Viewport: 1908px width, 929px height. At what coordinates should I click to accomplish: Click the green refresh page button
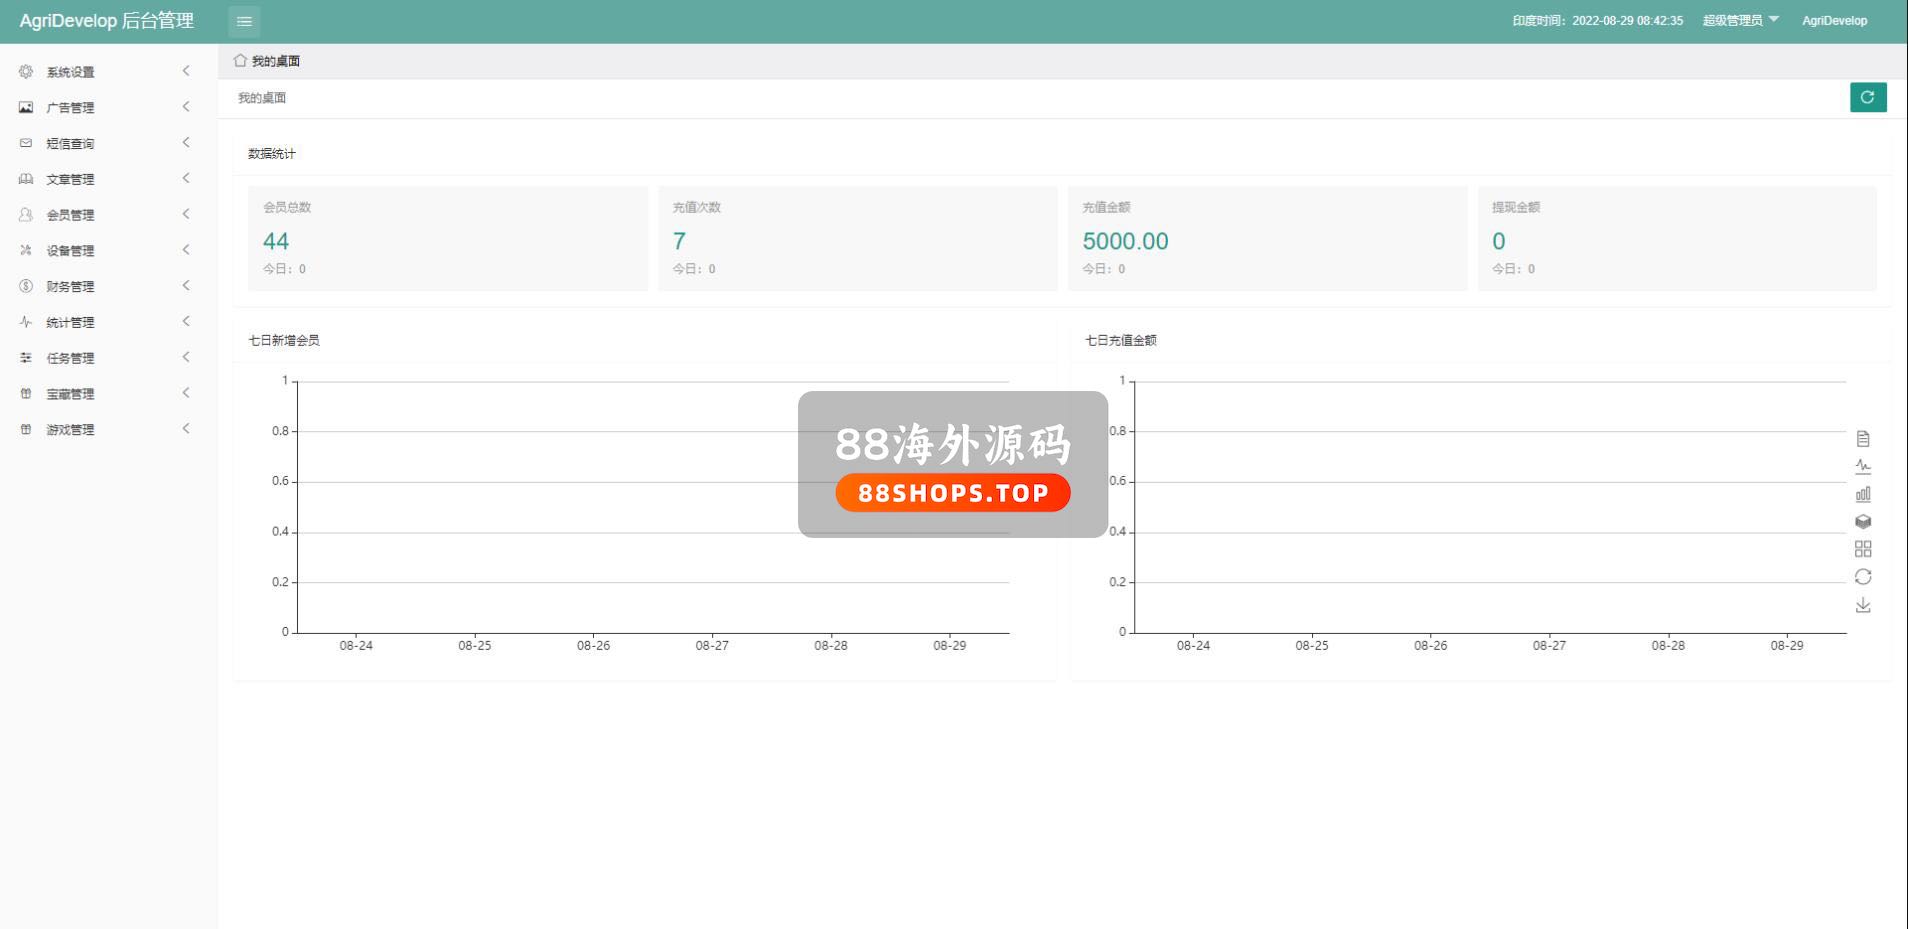[x=1867, y=97]
